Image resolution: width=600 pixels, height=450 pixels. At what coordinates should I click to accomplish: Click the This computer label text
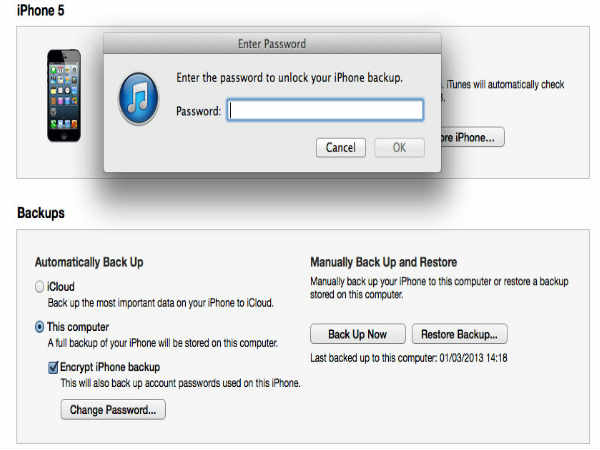coord(78,327)
